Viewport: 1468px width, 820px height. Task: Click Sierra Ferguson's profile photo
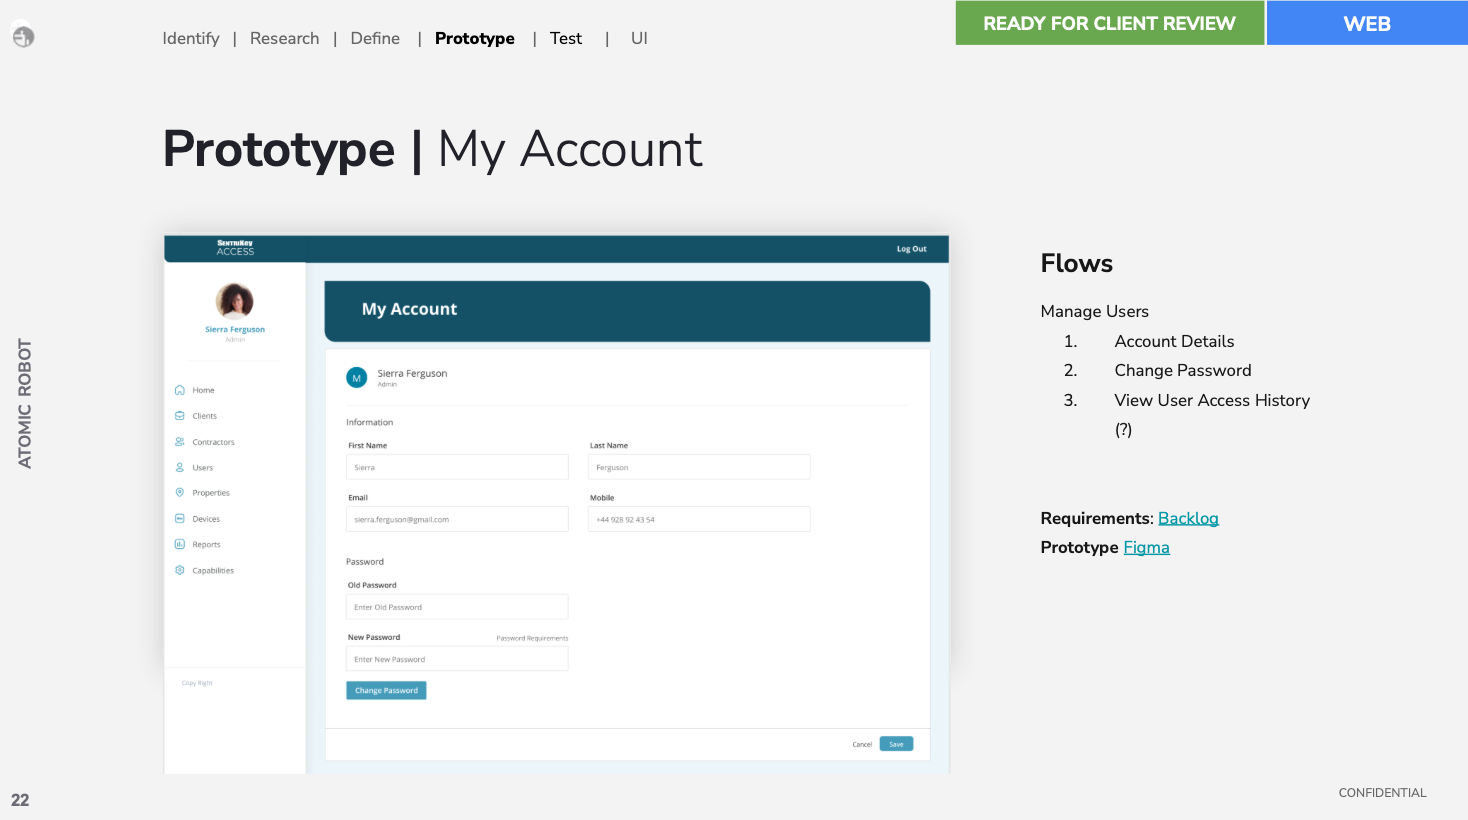tap(235, 301)
